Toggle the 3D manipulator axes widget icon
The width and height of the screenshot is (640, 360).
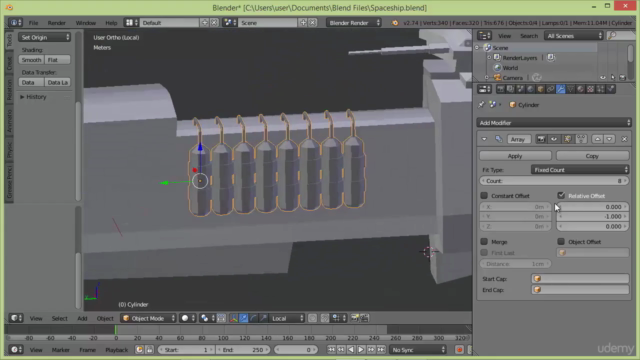tap(233, 318)
